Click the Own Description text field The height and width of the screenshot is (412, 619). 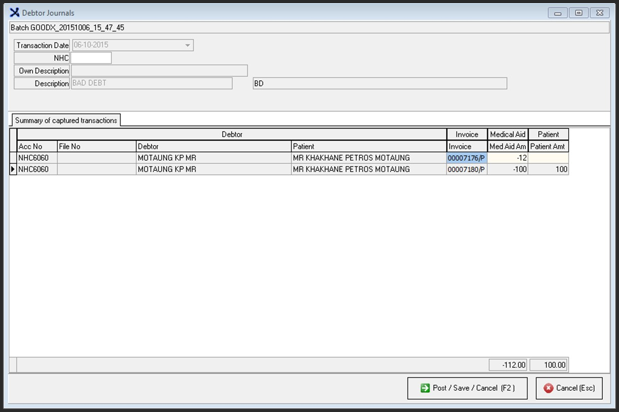159,71
